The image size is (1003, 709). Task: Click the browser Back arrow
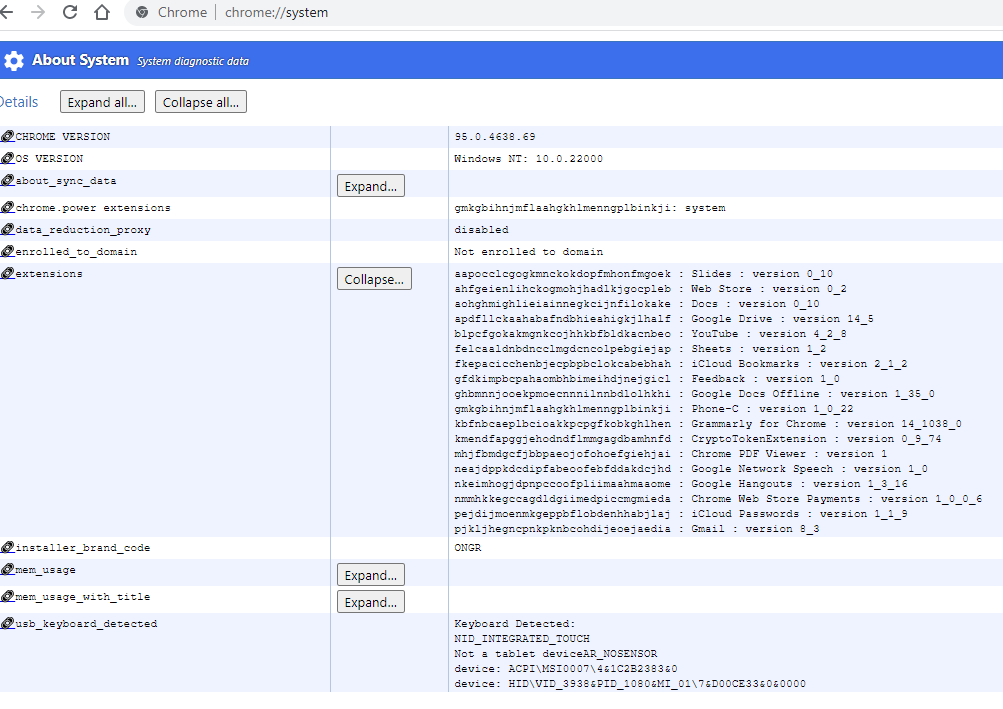[x=6, y=12]
